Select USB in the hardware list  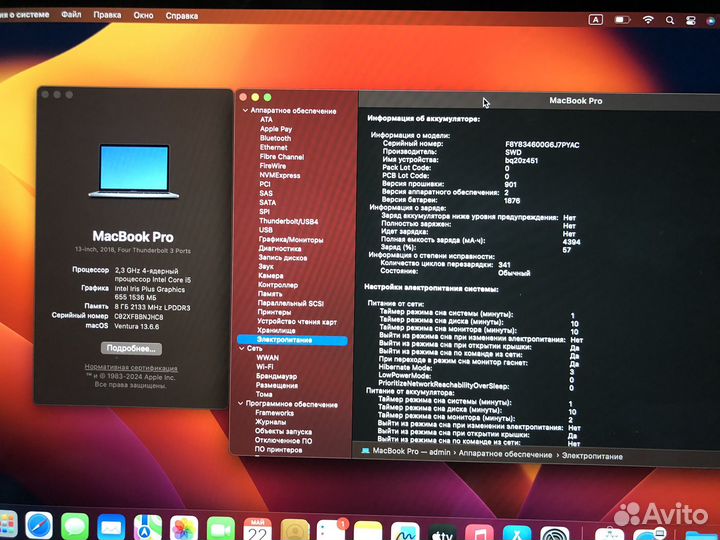tap(266, 230)
